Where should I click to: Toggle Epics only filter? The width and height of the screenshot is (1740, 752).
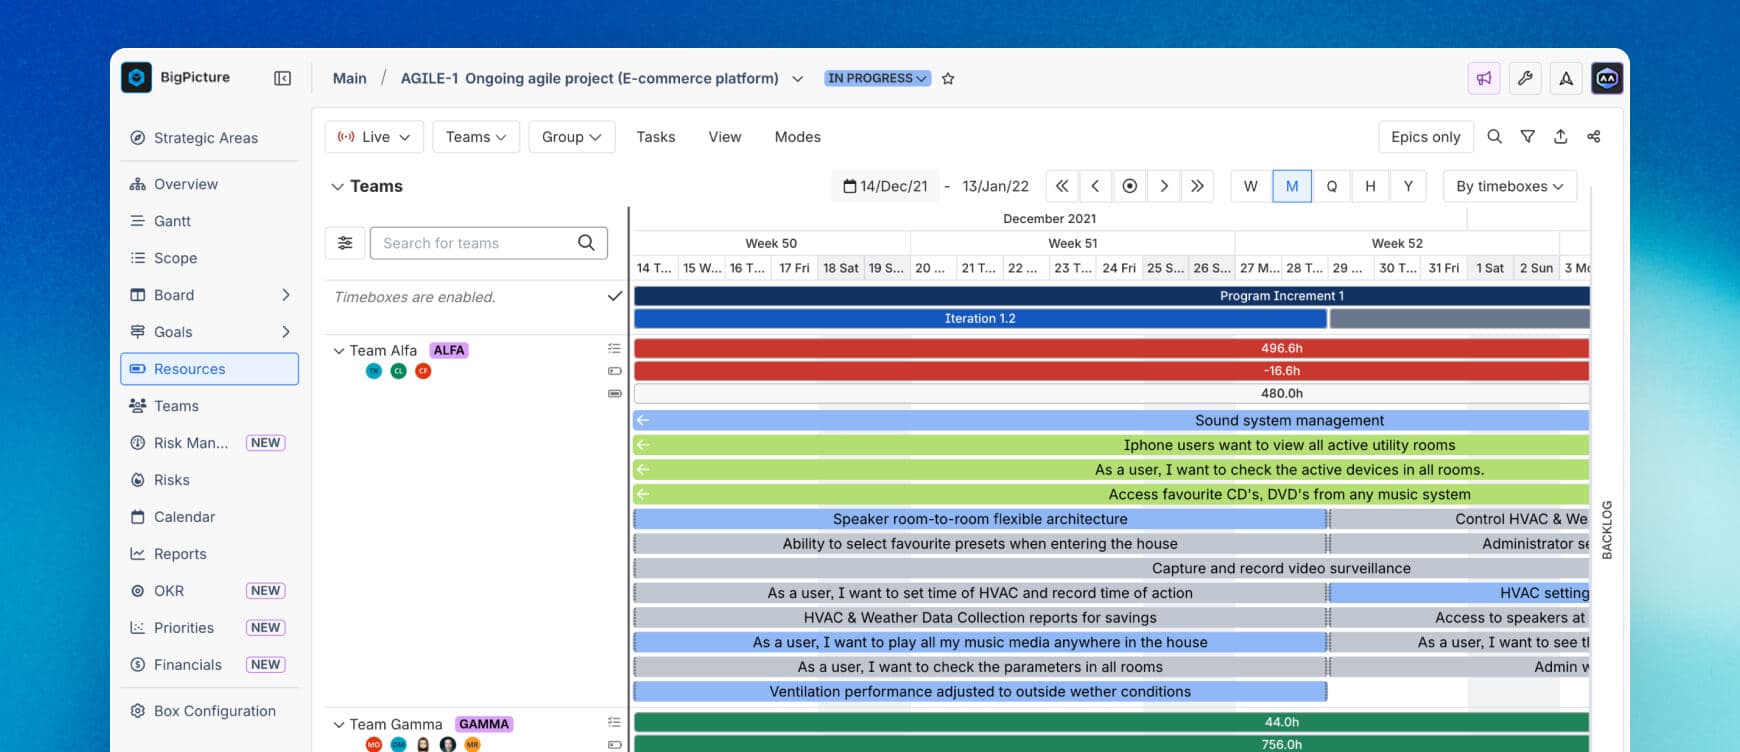point(1425,137)
